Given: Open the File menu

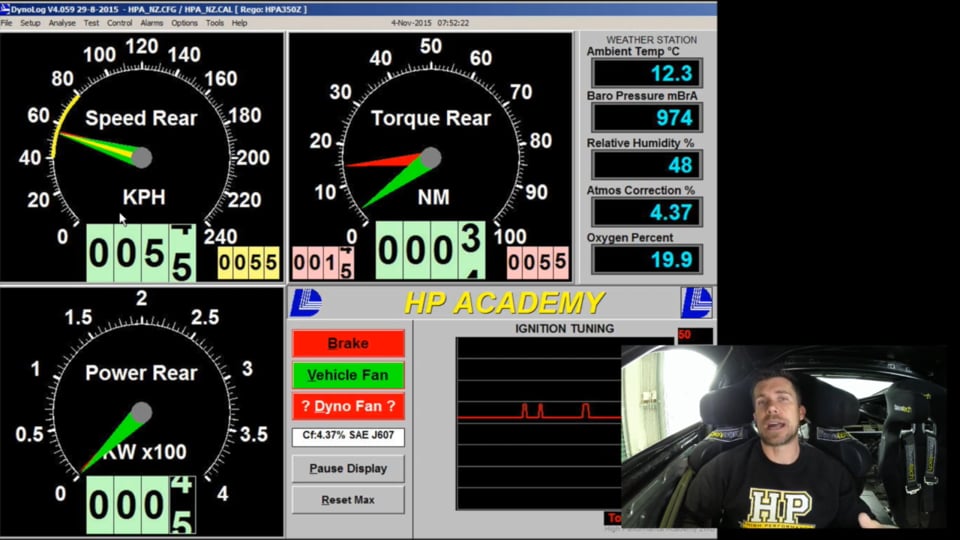Looking at the screenshot, I should click(x=6, y=23).
